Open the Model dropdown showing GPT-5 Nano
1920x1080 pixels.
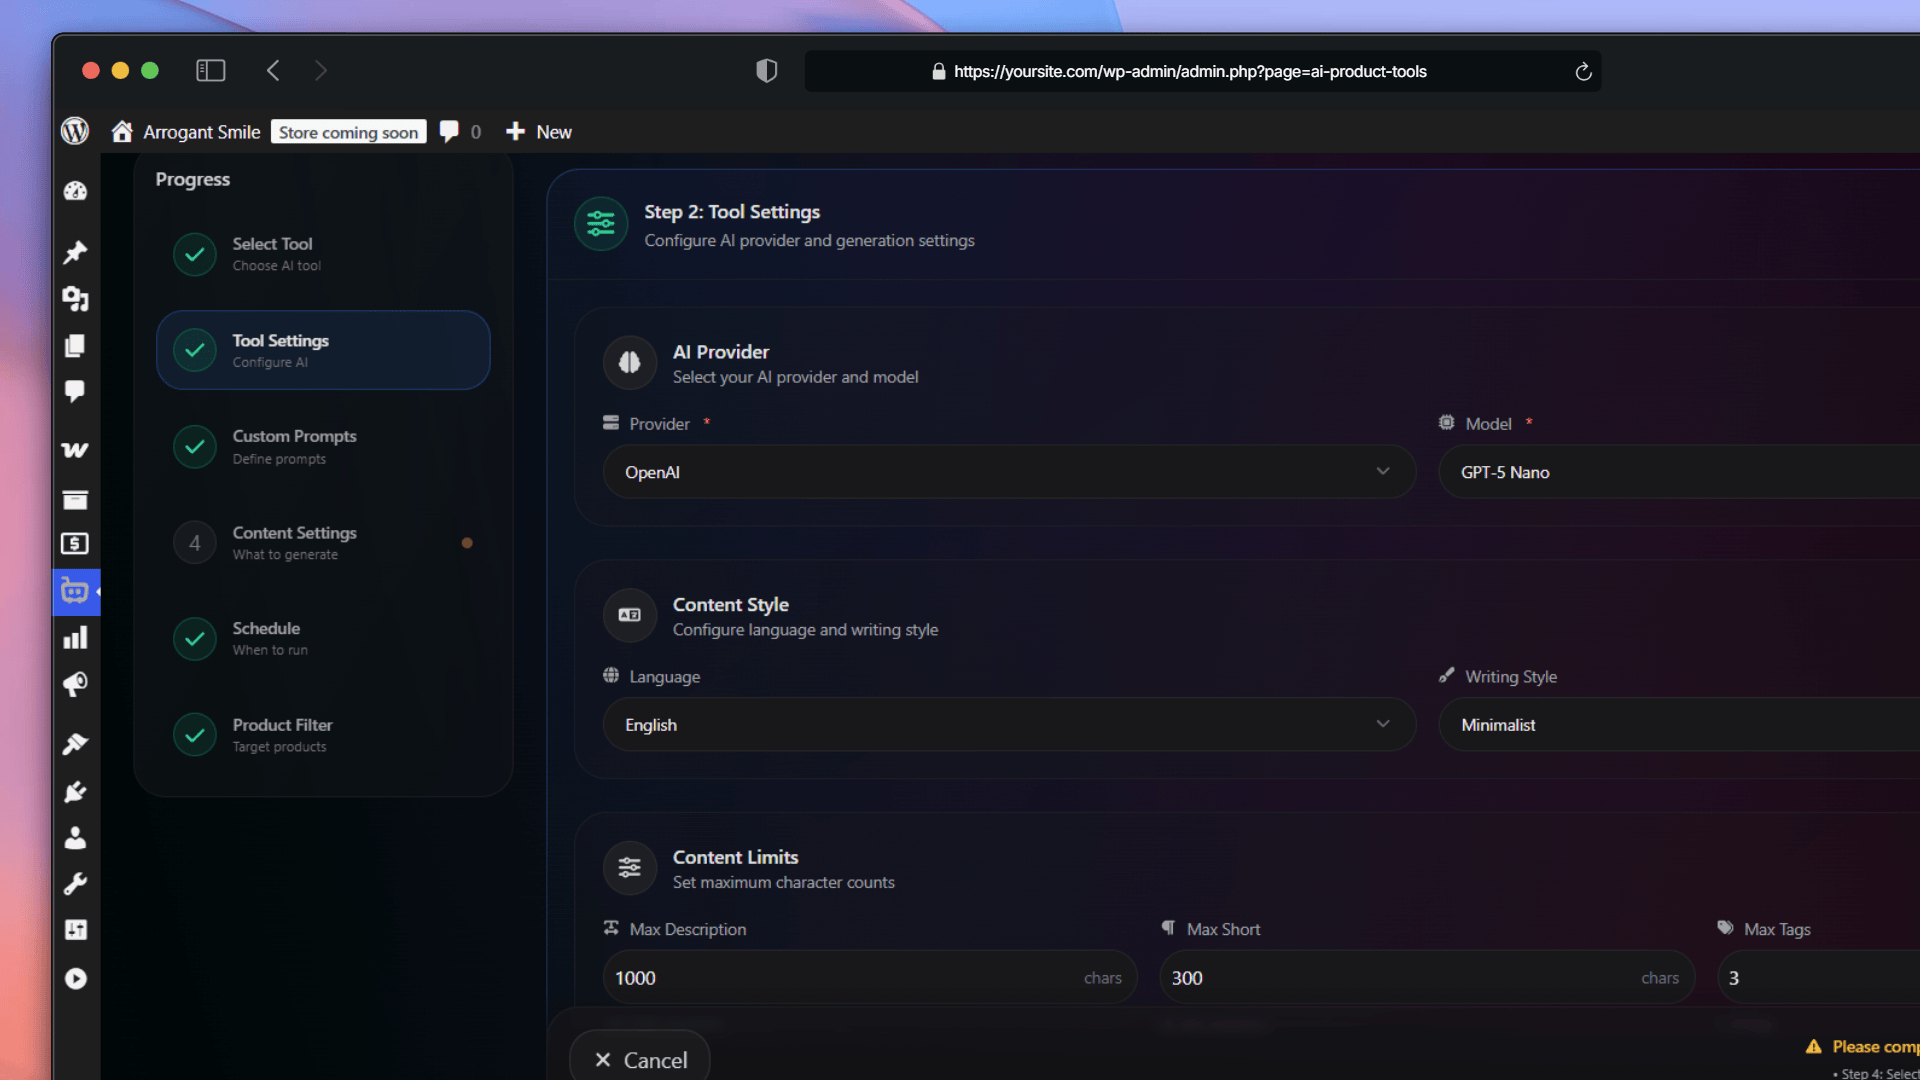pos(1680,472)
